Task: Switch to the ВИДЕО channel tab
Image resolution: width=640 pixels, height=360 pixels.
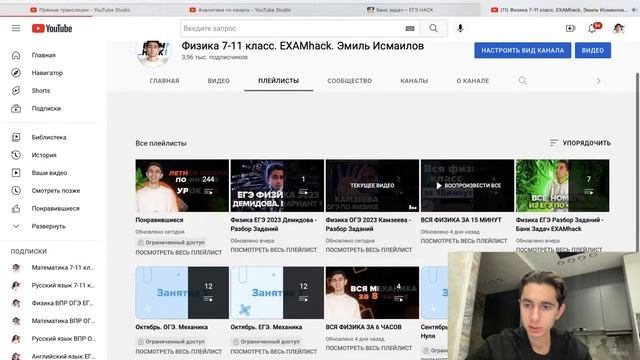Action: [219, 81]
